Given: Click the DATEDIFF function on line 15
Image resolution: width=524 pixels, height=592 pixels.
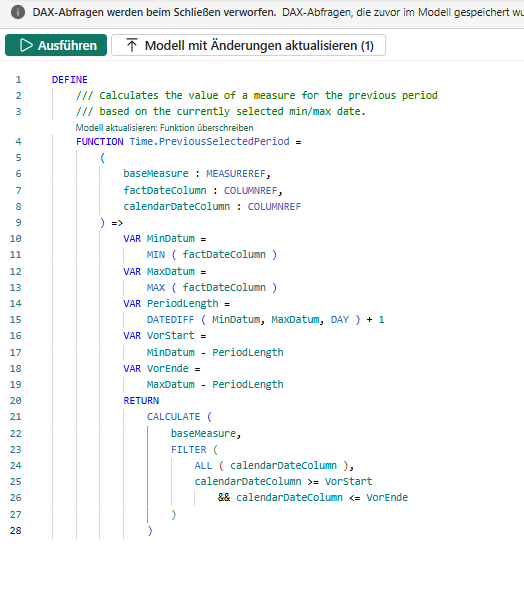Looking at the screenshot, I should pyautogui.click(x=170, y=320).
